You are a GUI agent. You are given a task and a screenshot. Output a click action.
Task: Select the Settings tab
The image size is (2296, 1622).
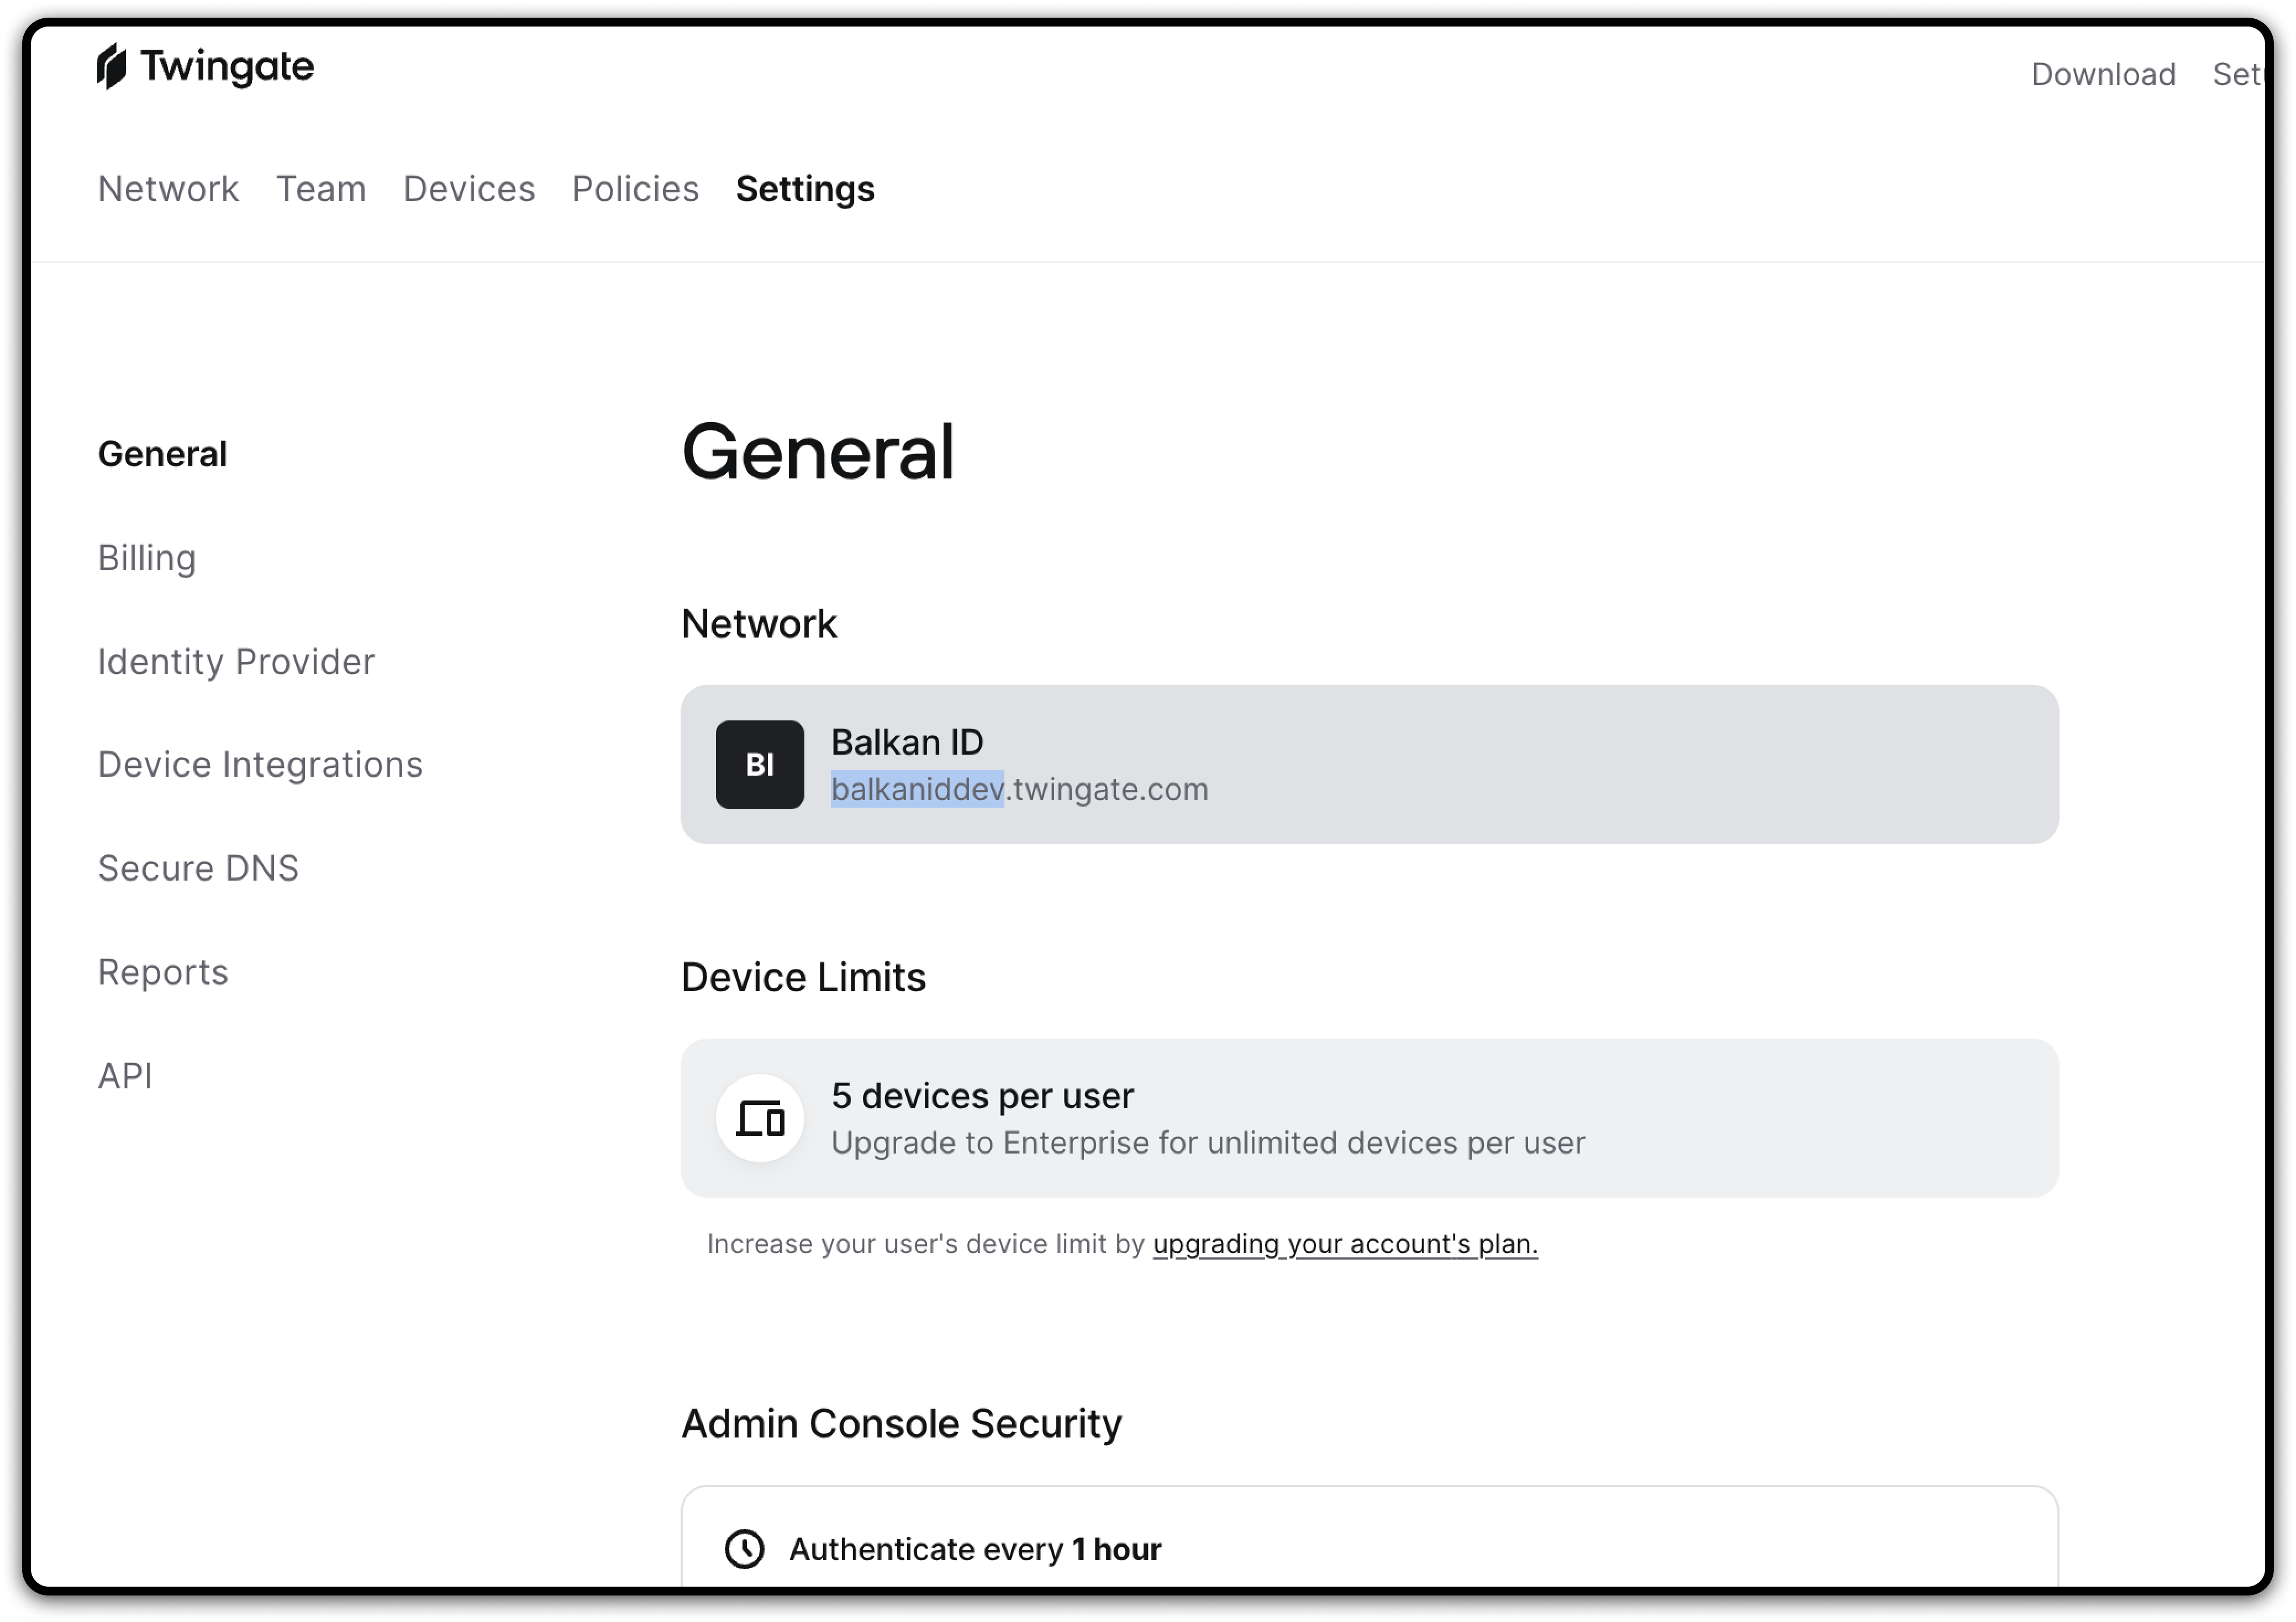[x=804, y=189]
